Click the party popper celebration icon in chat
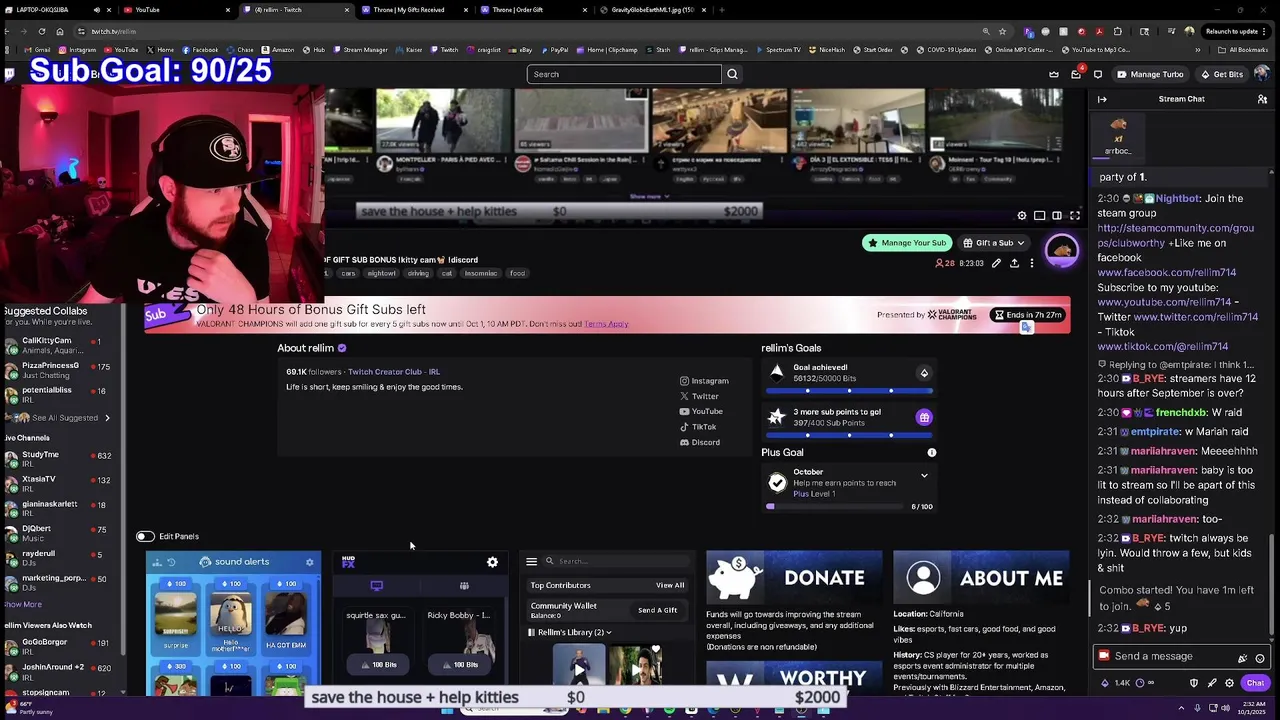1280x720 pixels. click(1243, 657)
